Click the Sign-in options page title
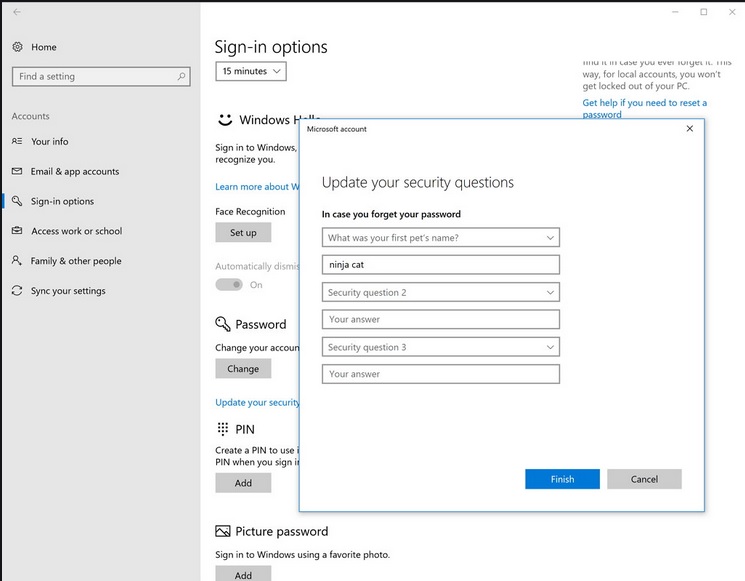745x581 pixels. [271, 47]
